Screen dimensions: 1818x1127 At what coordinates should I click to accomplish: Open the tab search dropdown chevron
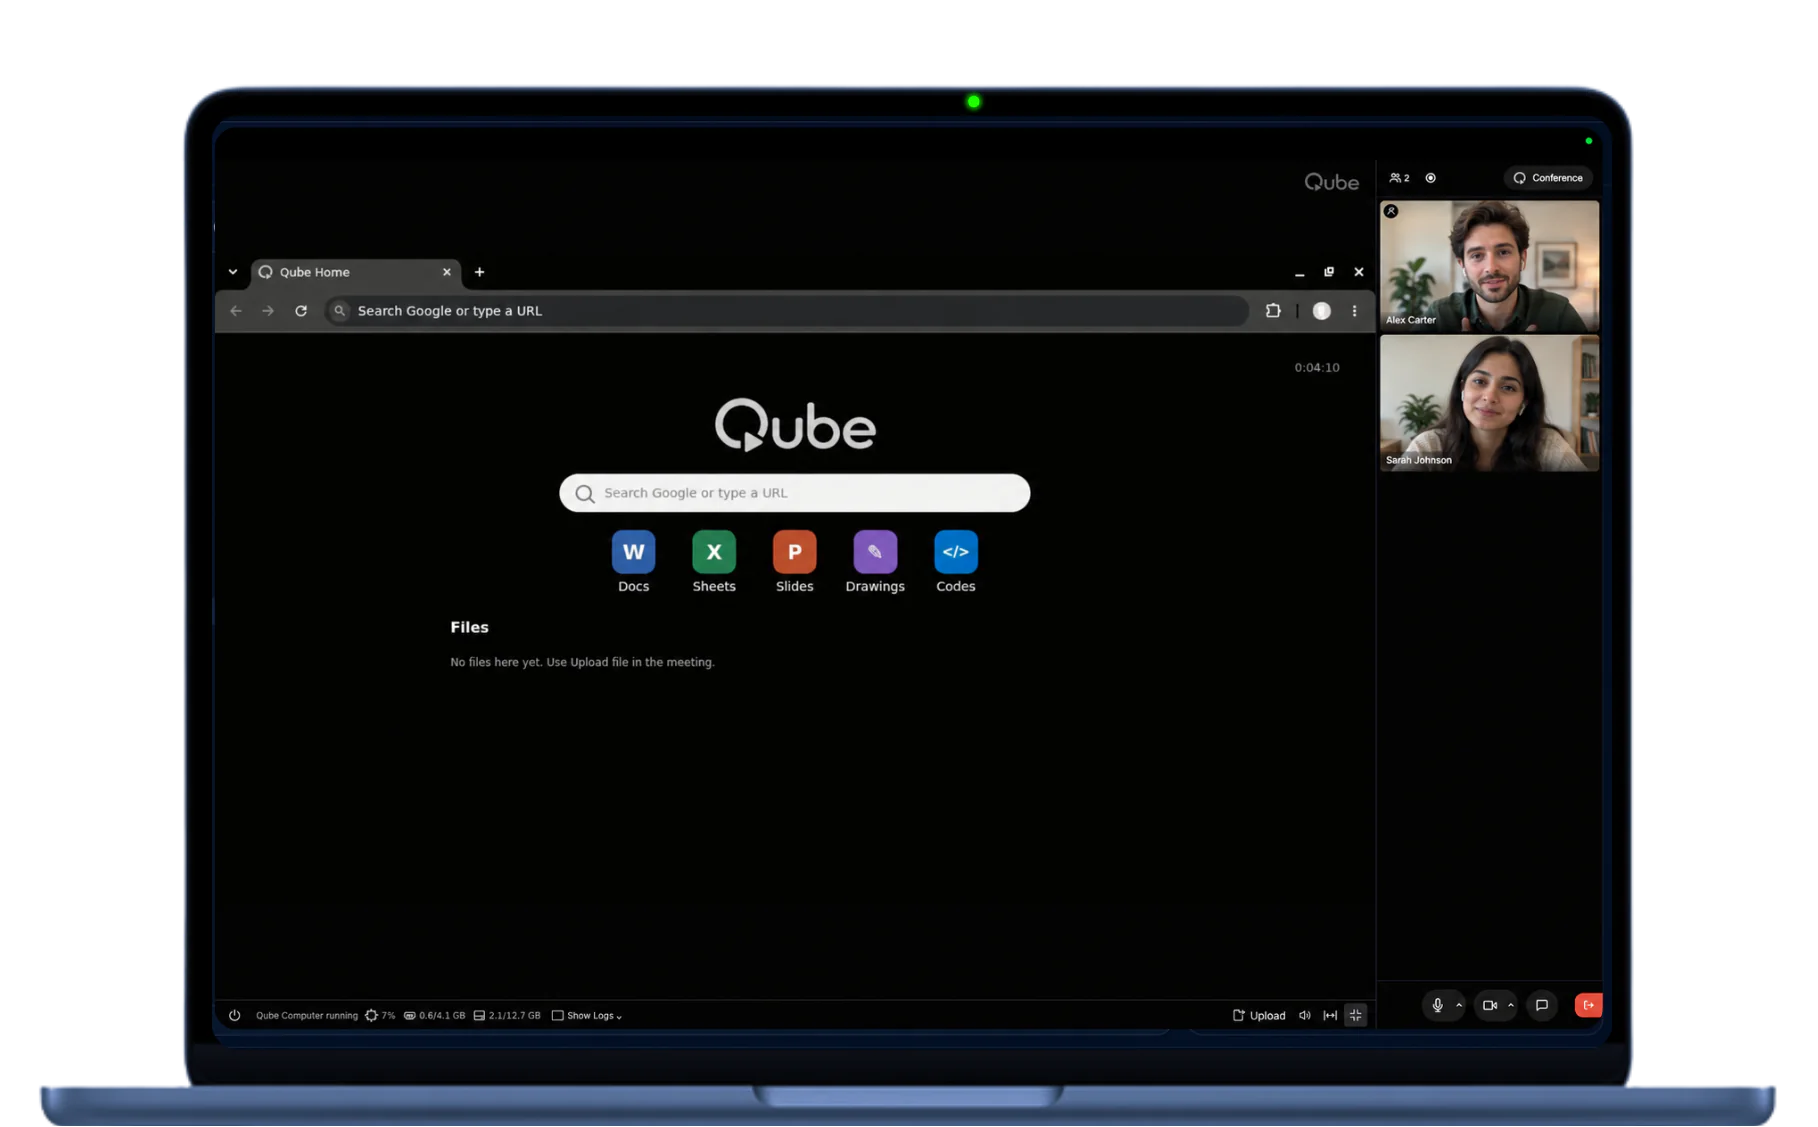pos(233,272)
